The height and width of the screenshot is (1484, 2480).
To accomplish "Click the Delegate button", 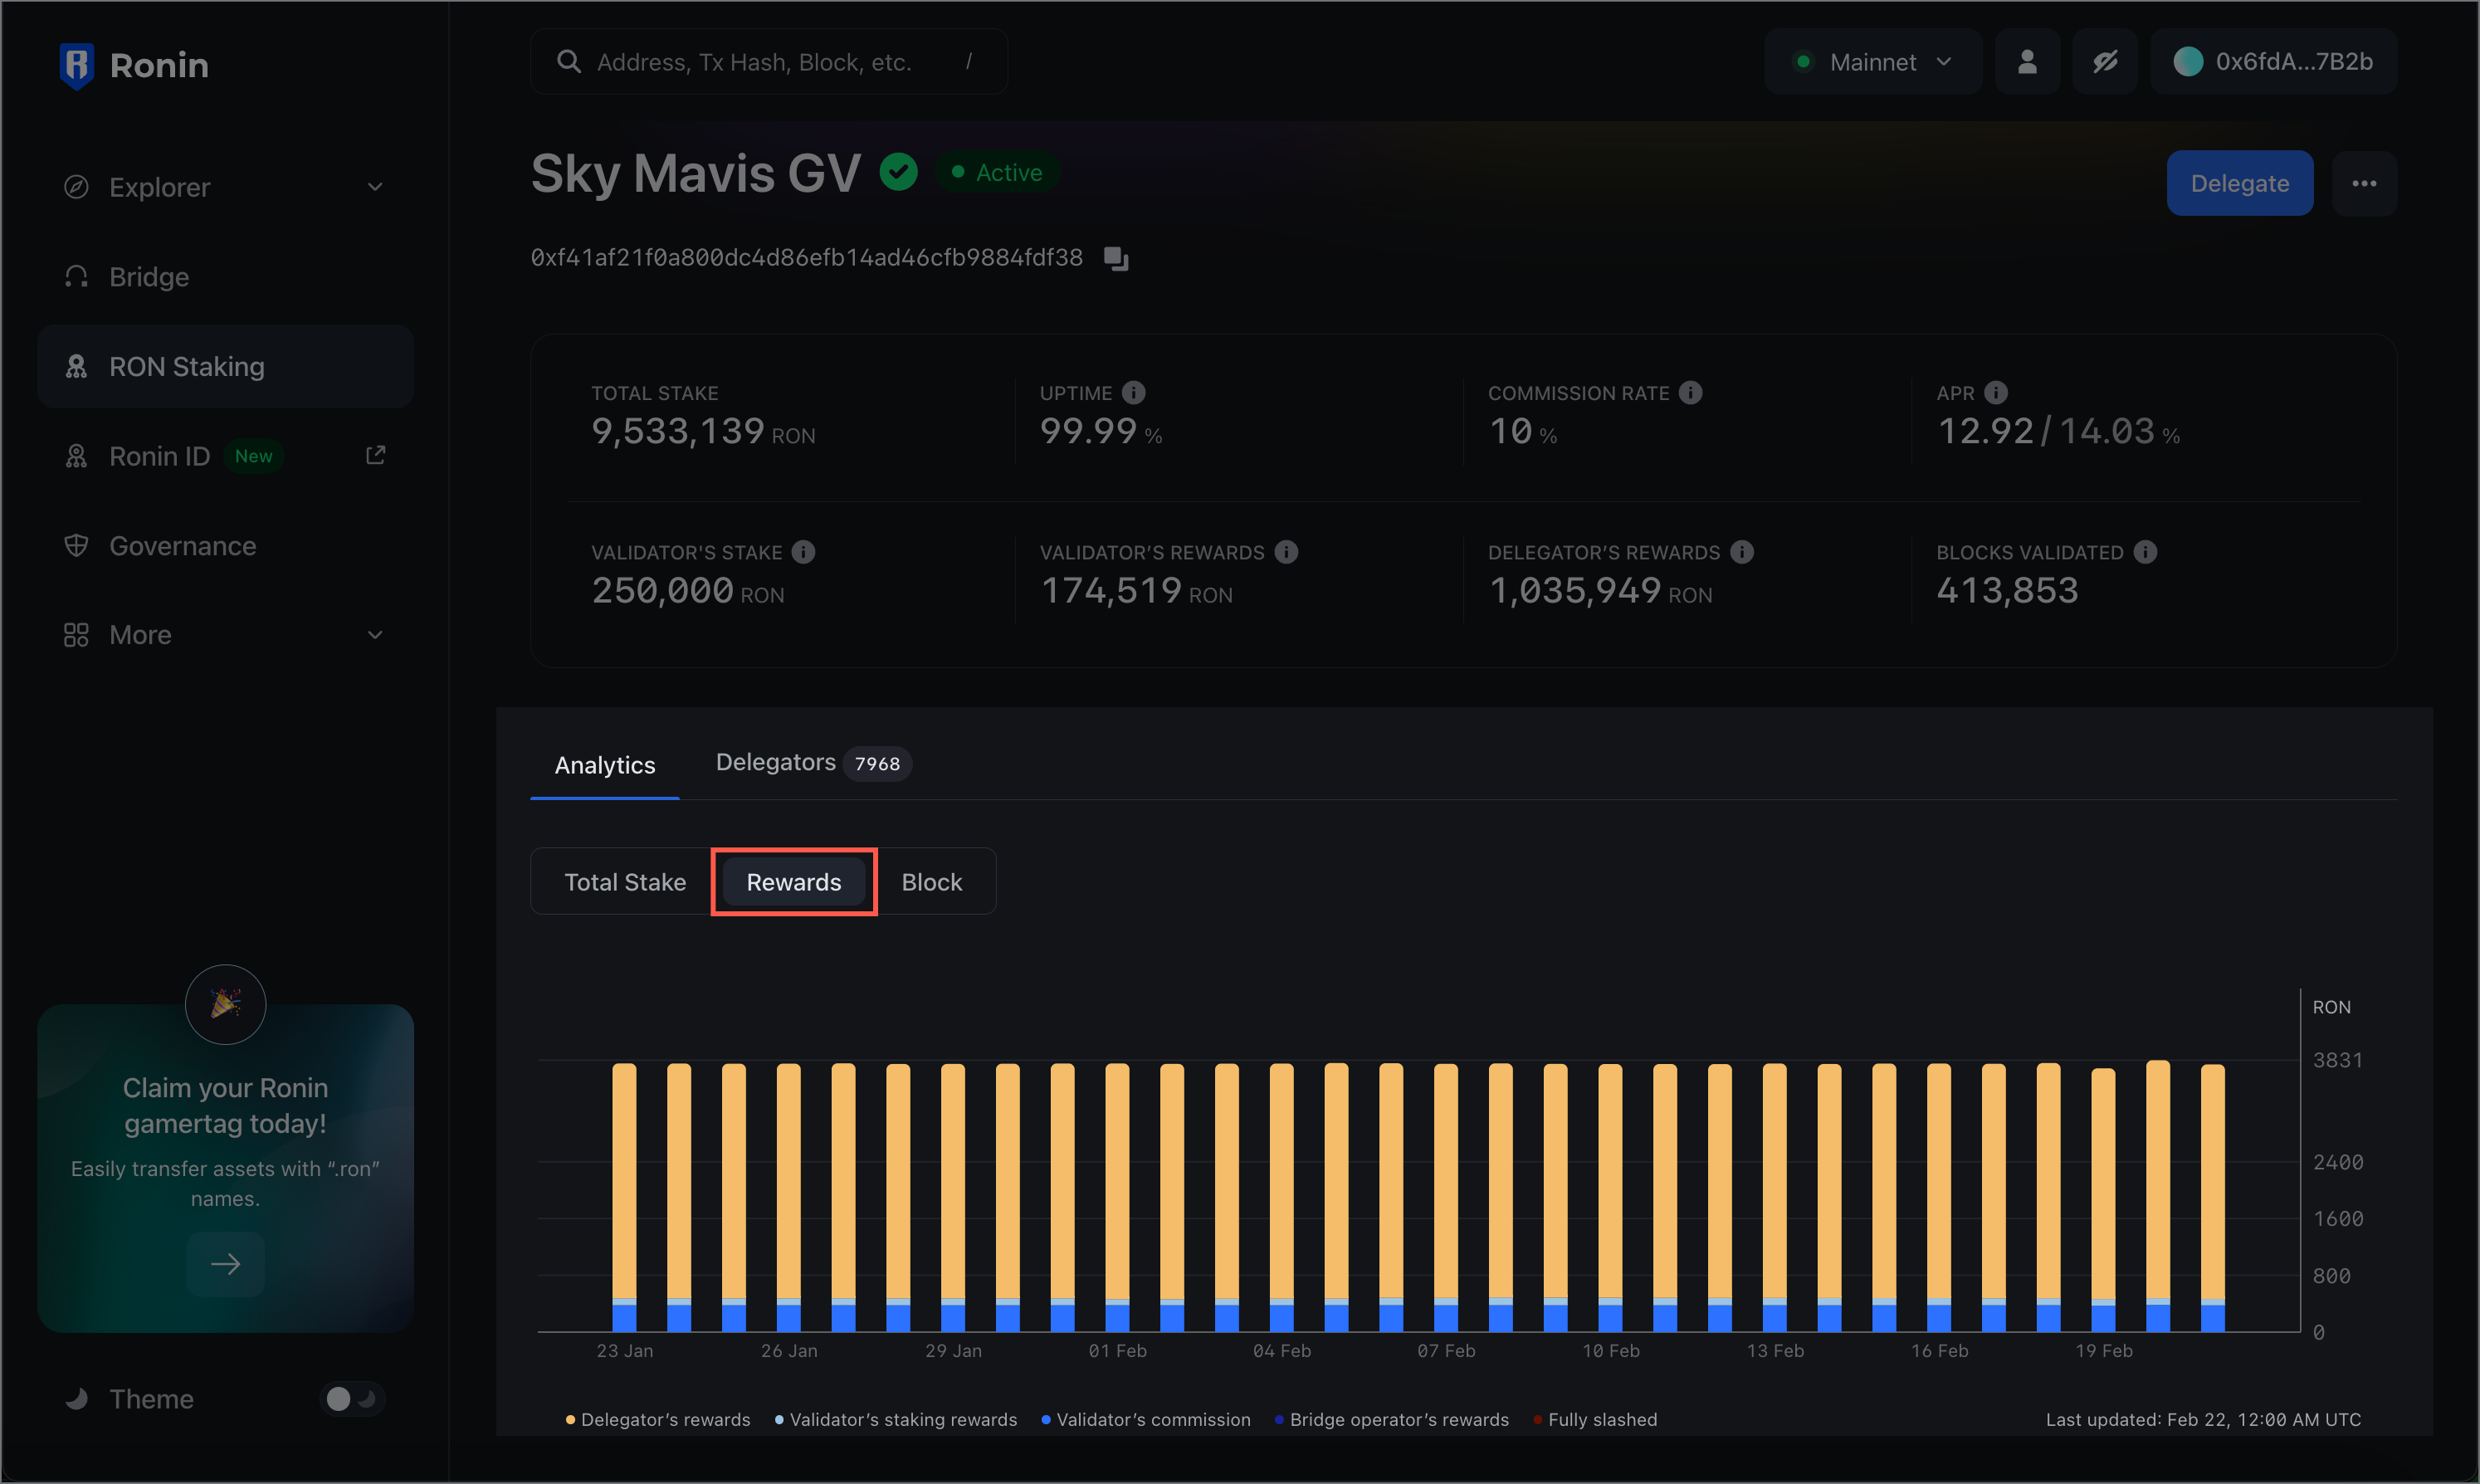I will point(2239,184).
